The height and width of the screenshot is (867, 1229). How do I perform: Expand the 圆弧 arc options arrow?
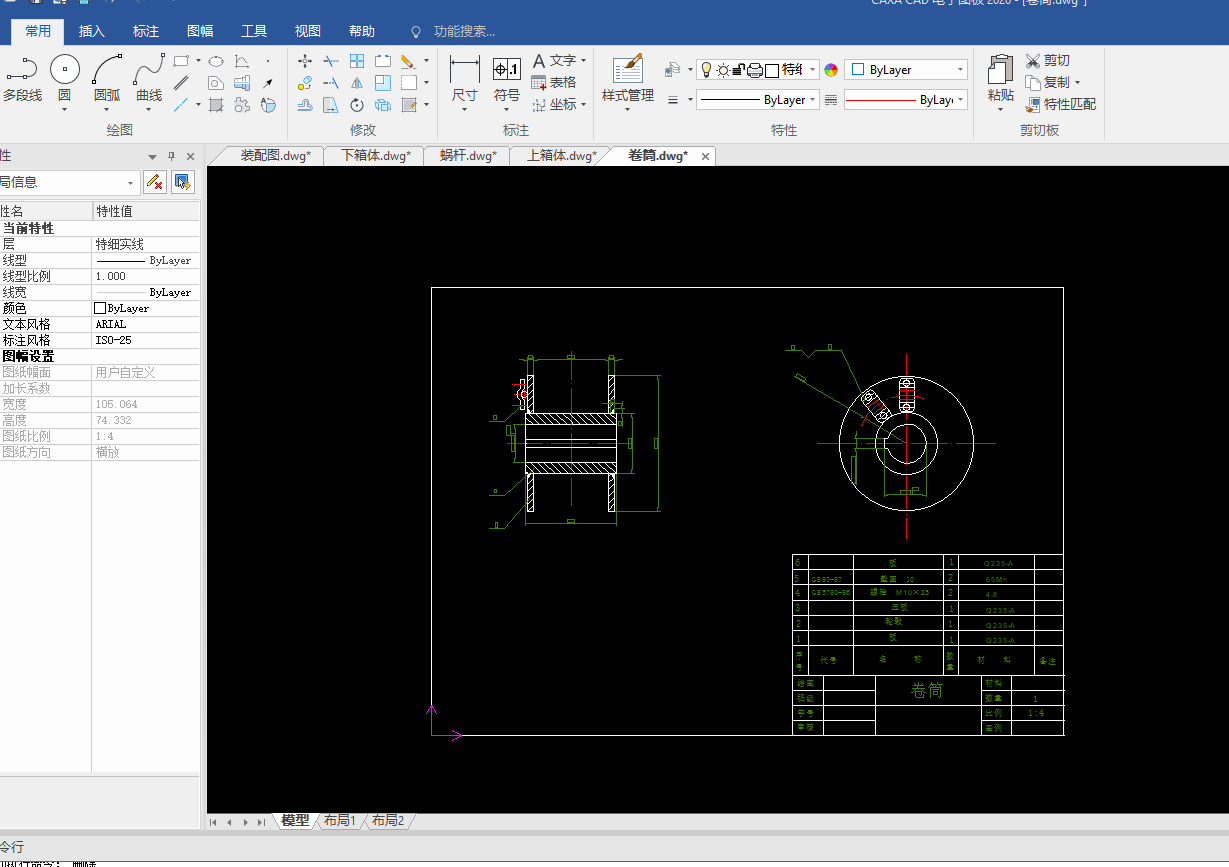(107, 109)
